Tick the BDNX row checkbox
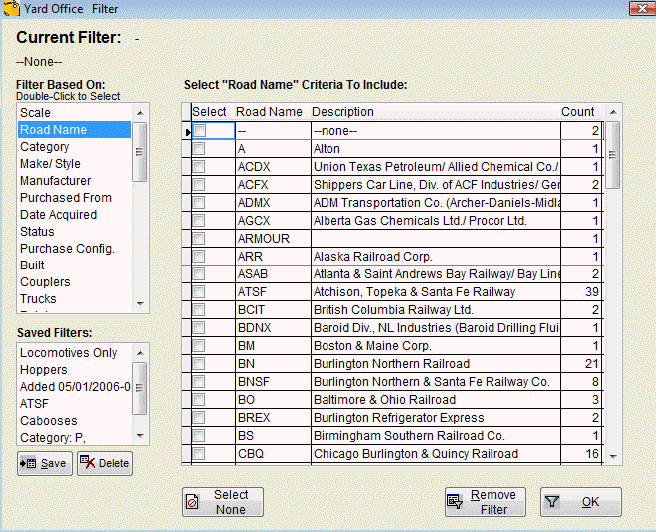Screen dimensions: 656x532 point(199,327)
